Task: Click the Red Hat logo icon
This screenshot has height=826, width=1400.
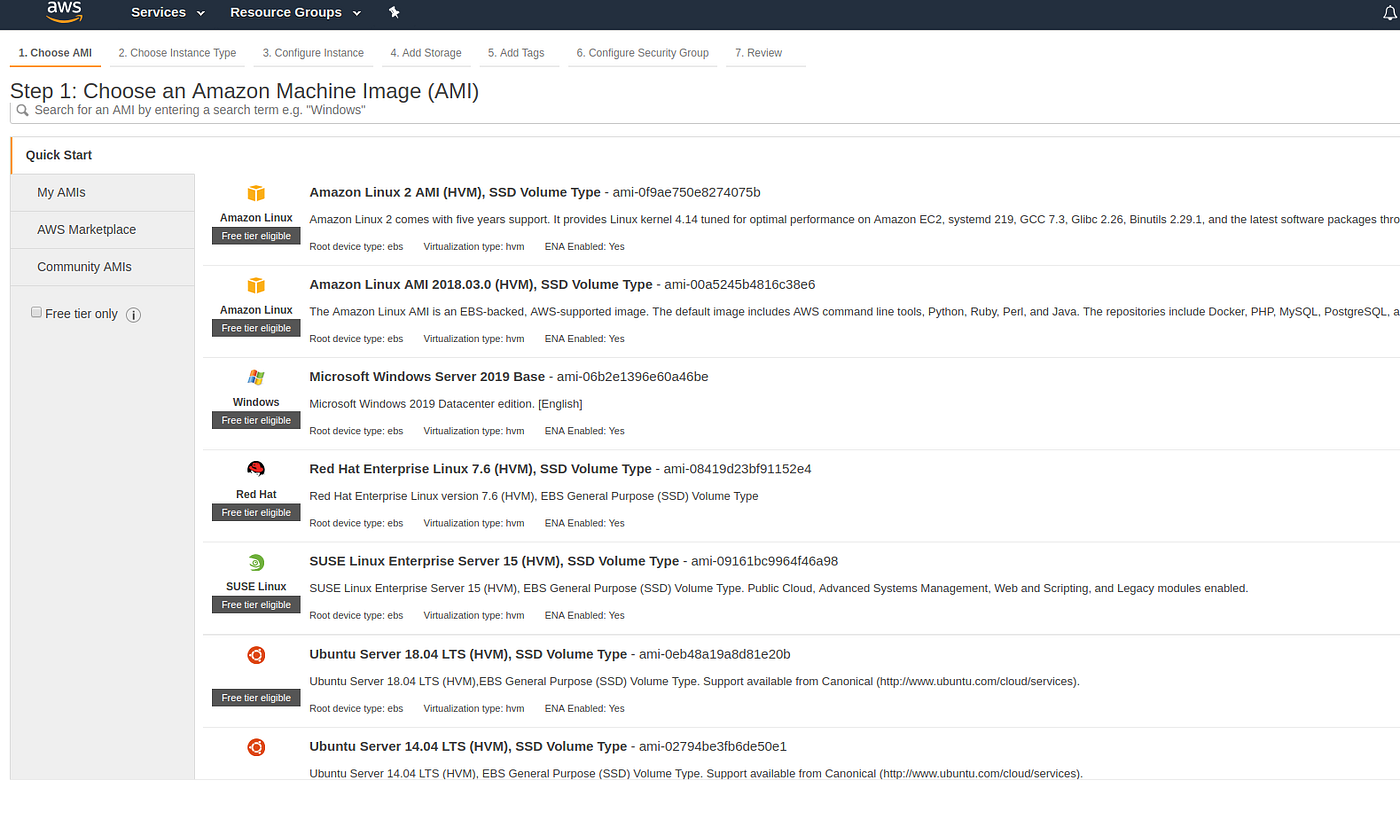Action: click(256, 469)
